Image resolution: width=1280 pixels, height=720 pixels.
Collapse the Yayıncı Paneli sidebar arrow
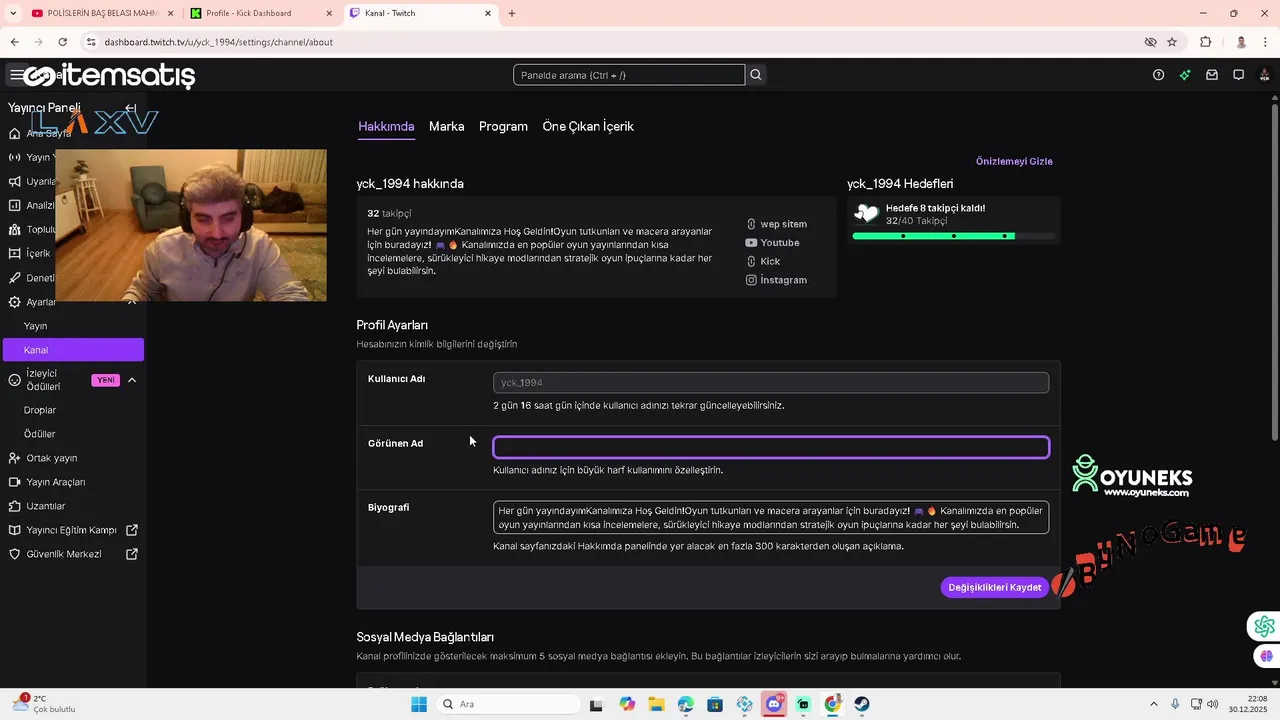pos(131,108)
